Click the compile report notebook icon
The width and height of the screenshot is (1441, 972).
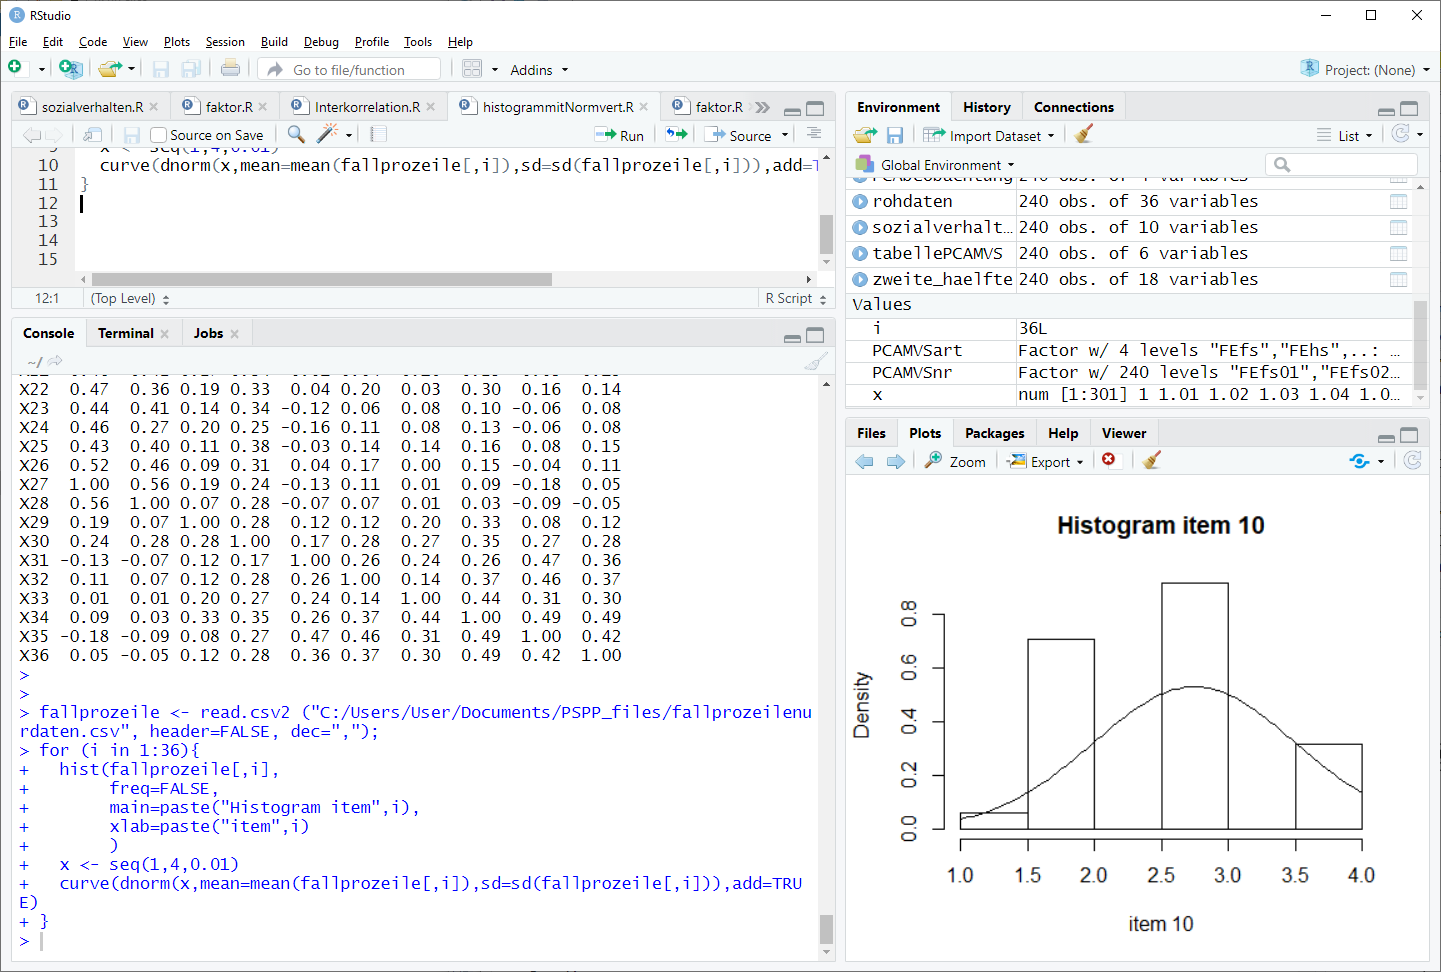(378, 134)
